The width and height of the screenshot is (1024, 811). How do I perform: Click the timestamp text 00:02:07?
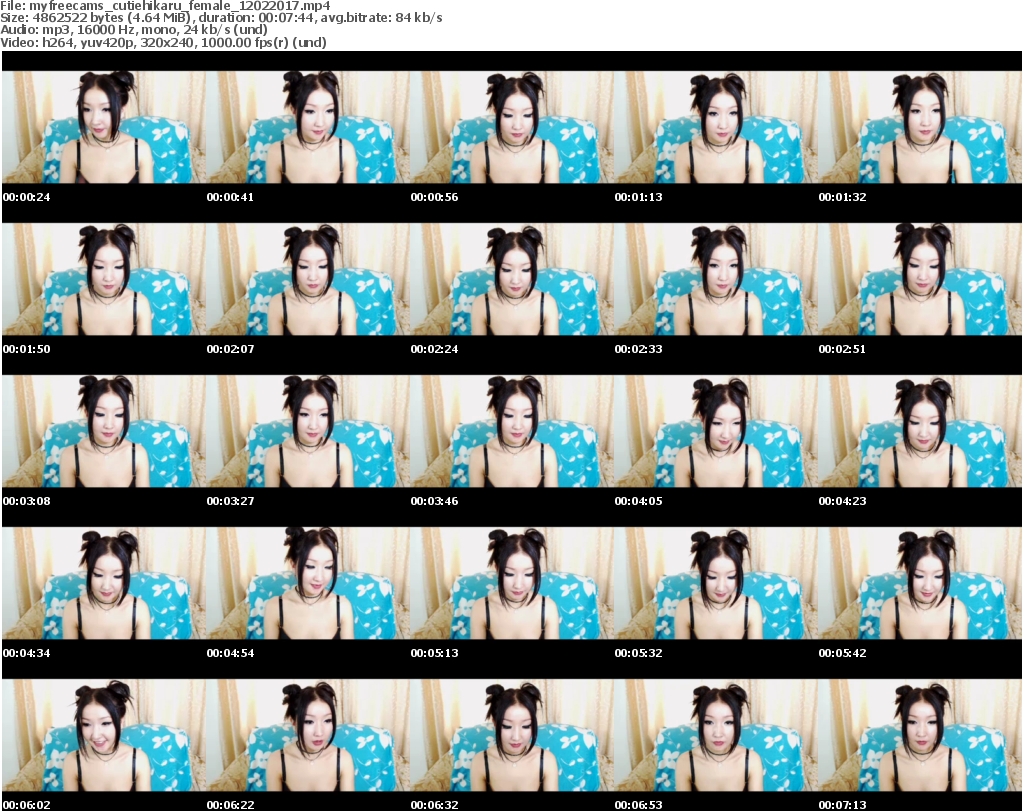pos(231,349)
